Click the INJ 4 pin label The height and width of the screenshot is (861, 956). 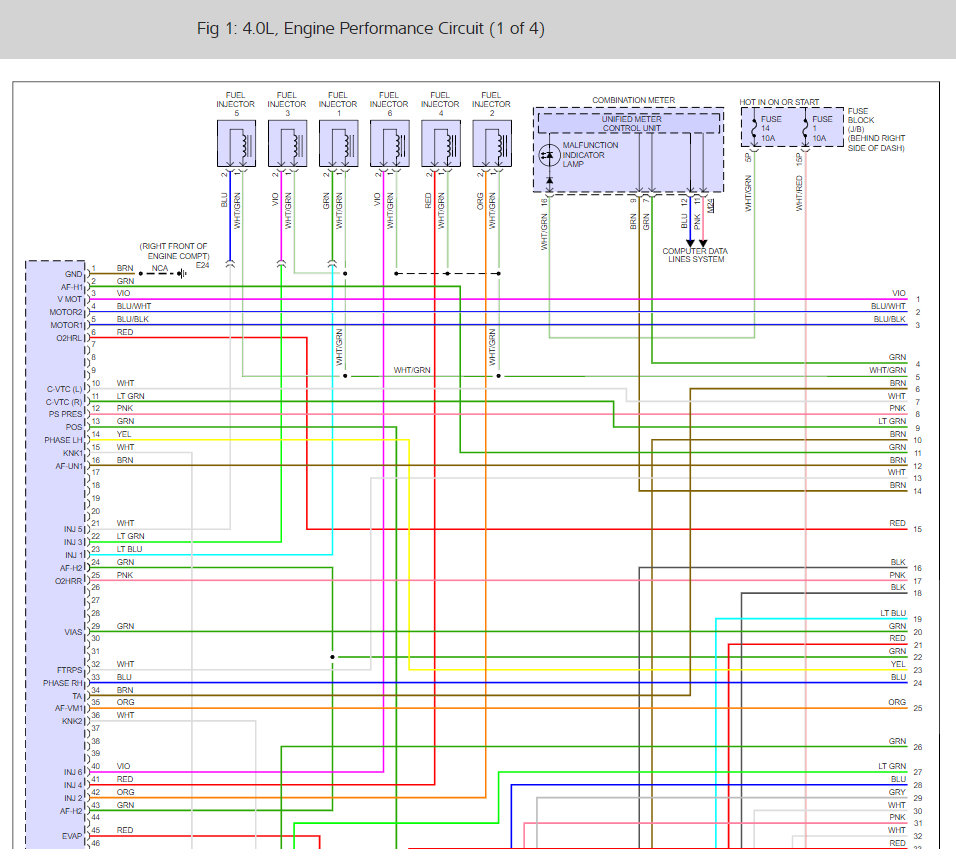point(73,785)
